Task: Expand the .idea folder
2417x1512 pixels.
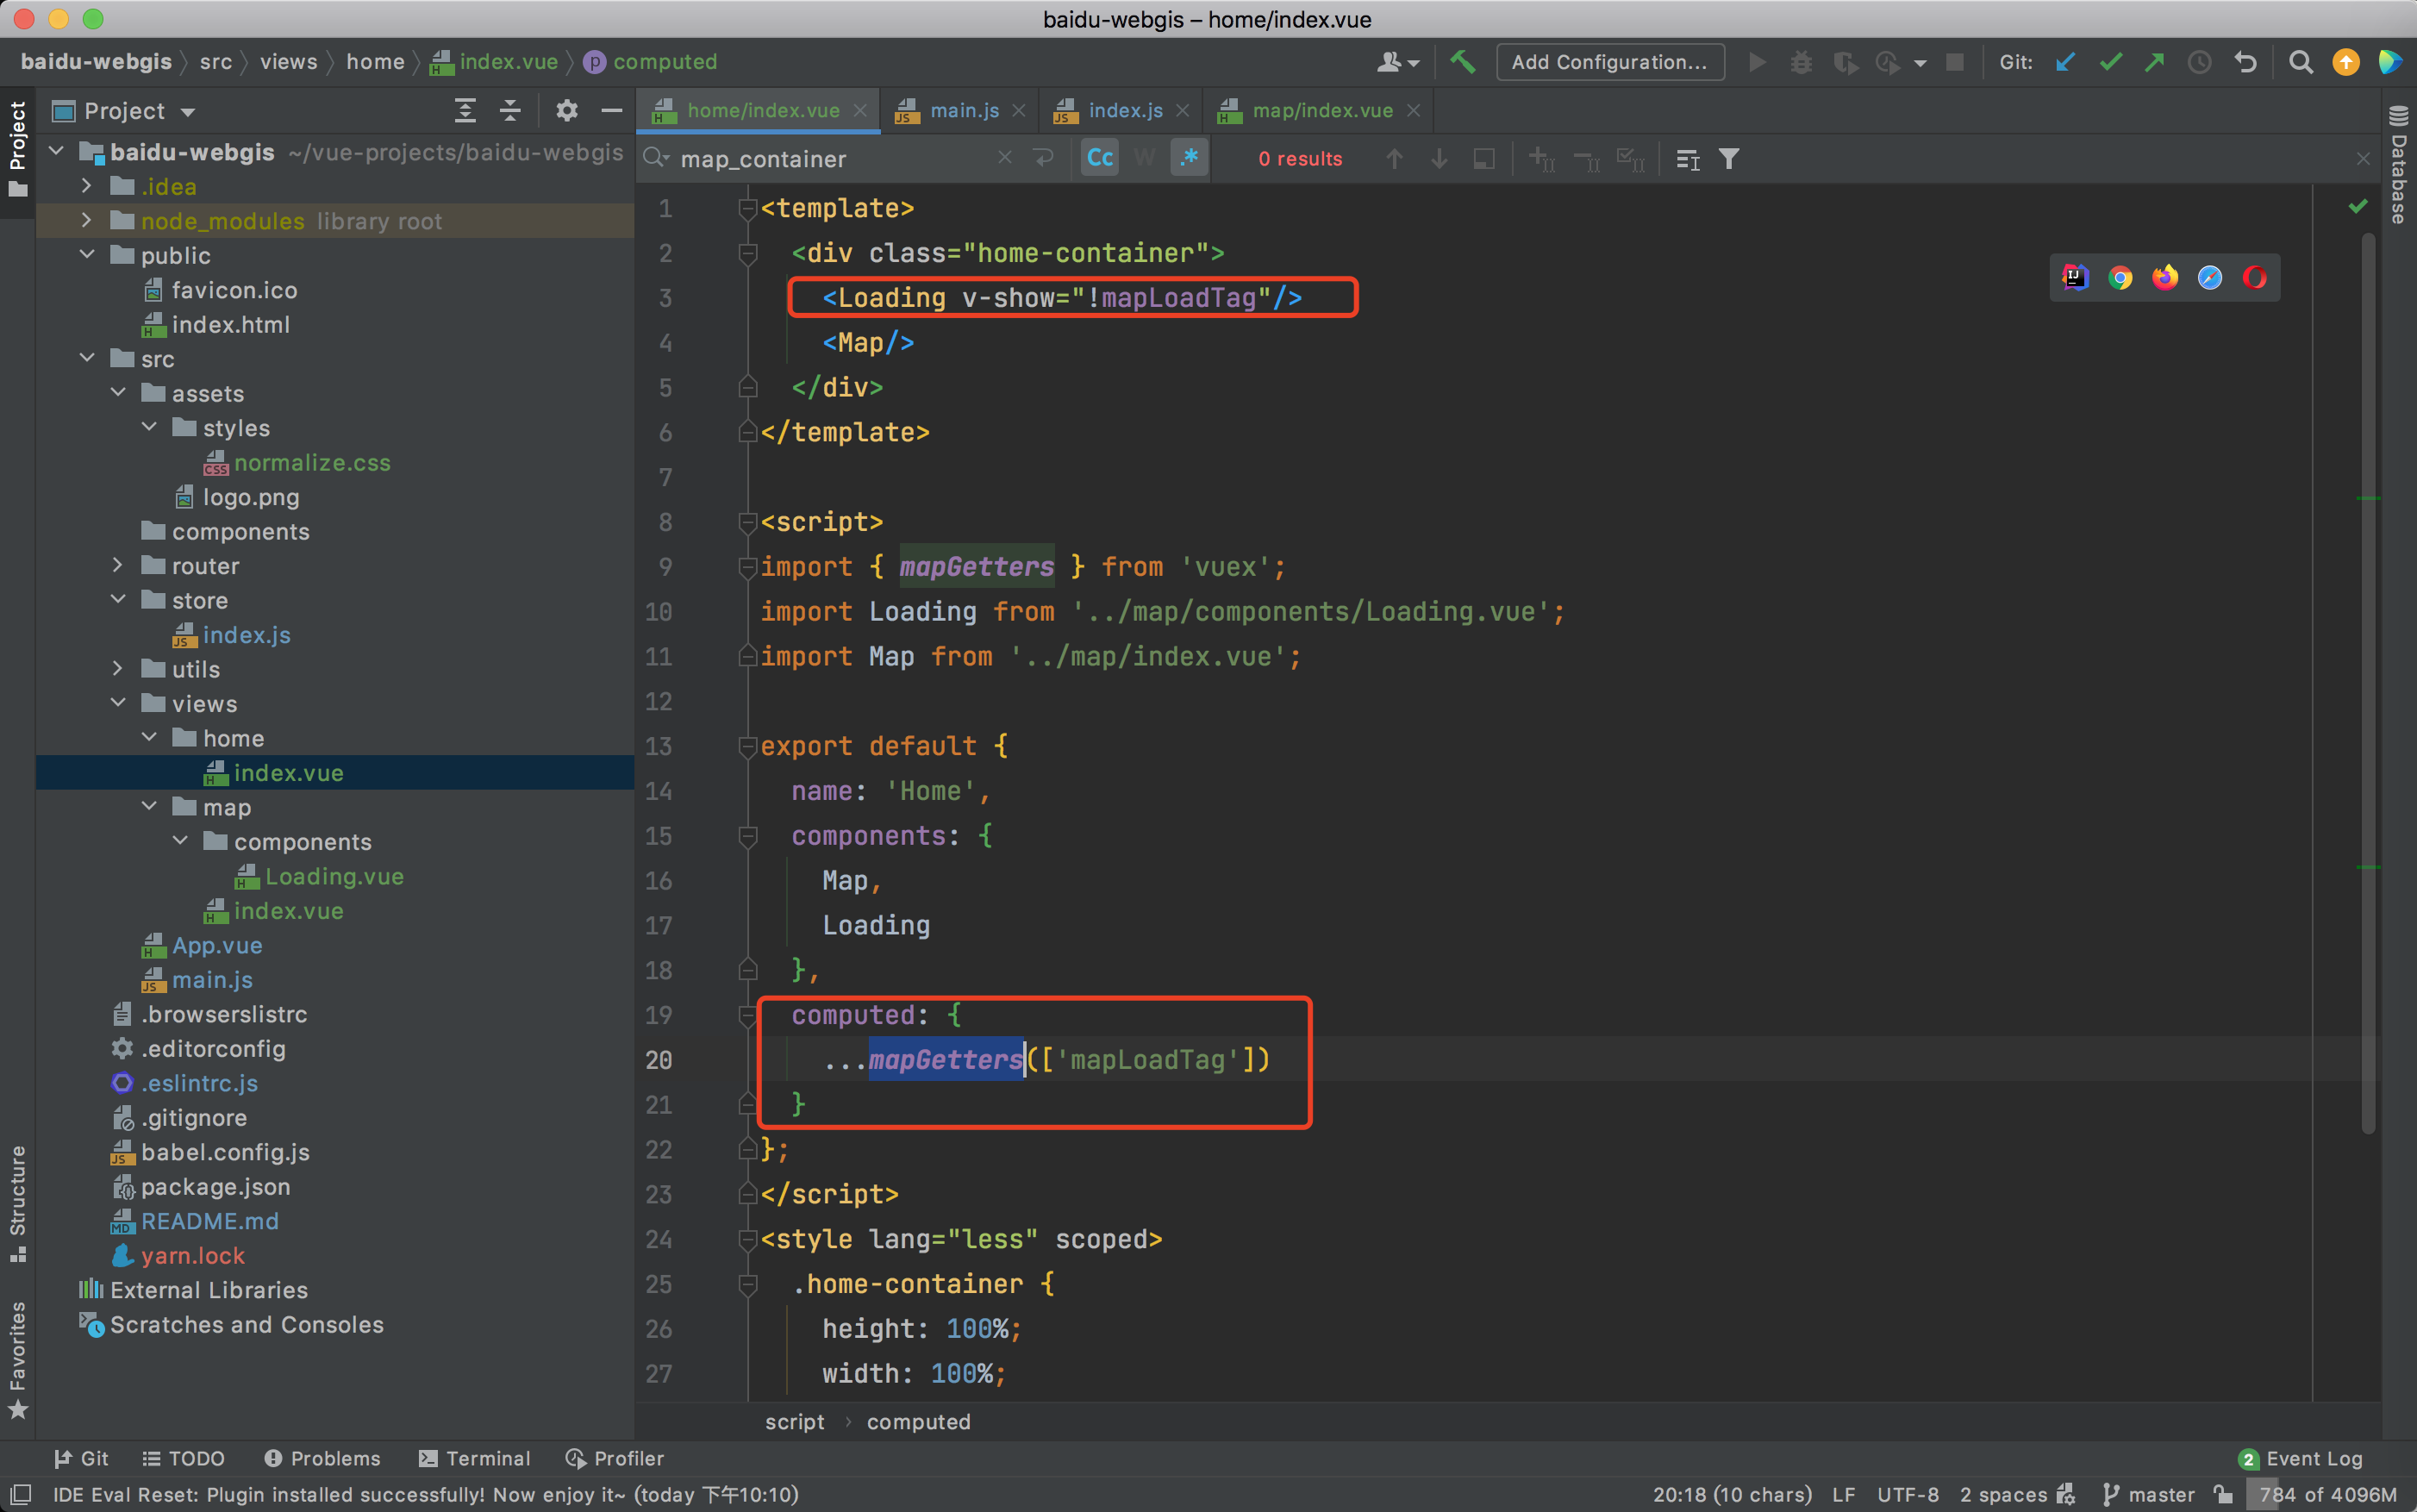Action: [87, 186]
